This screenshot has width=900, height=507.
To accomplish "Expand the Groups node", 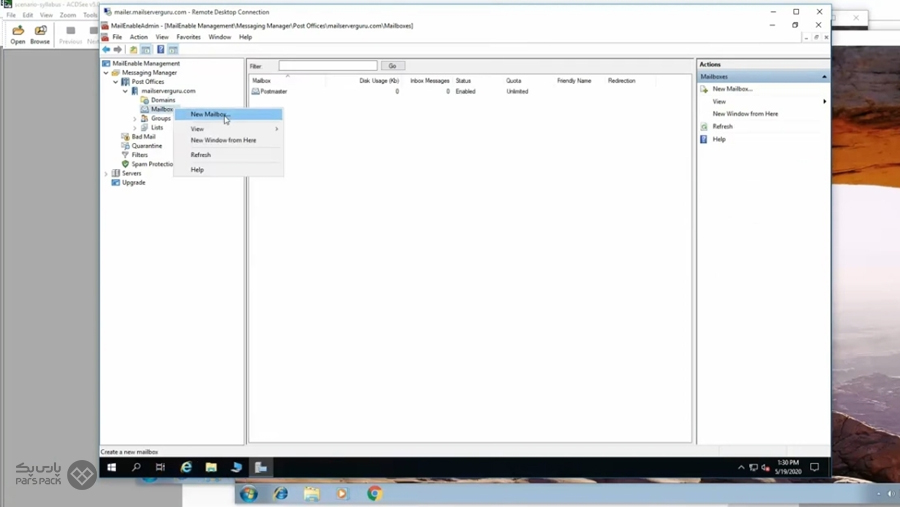I will click(135, 119).
